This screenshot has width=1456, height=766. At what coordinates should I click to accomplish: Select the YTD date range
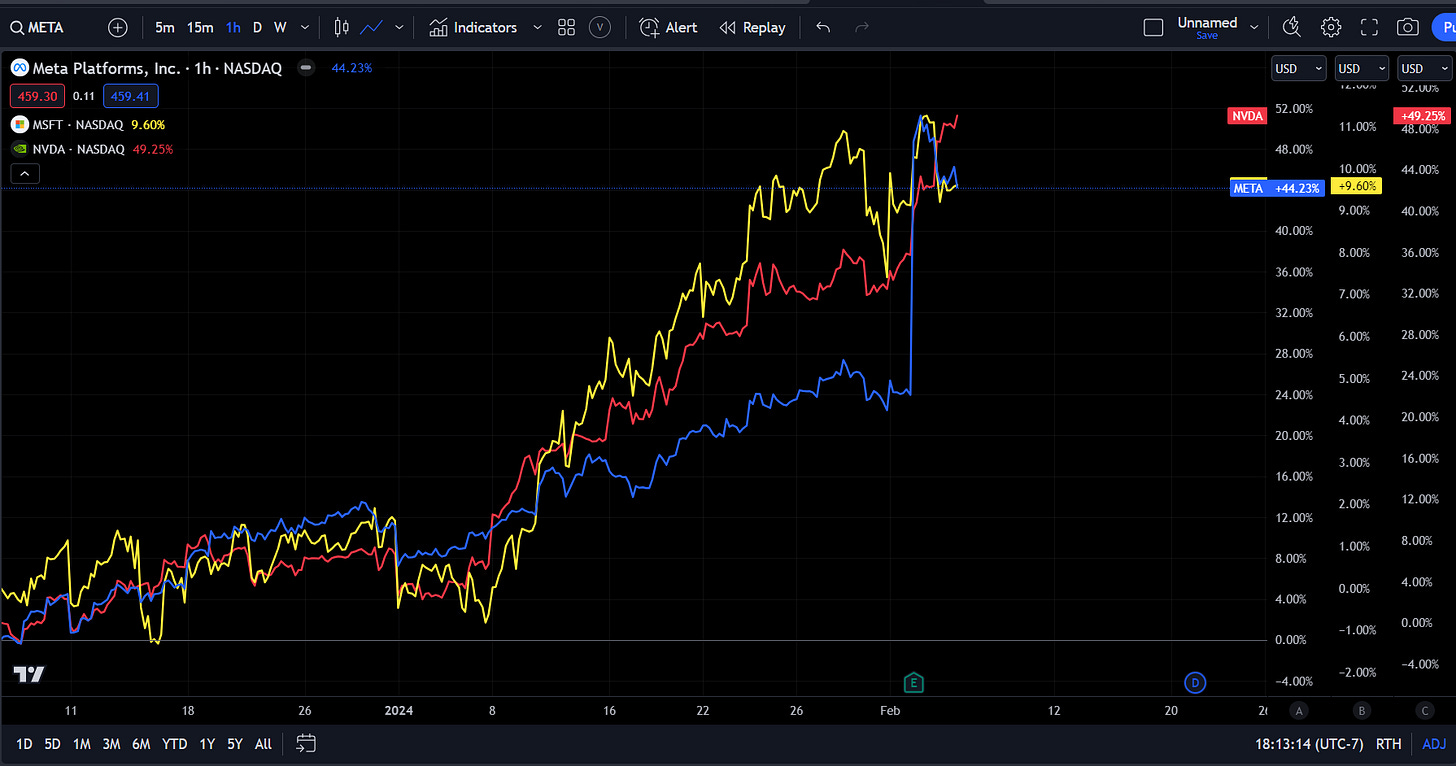click(x=175, y=743)
